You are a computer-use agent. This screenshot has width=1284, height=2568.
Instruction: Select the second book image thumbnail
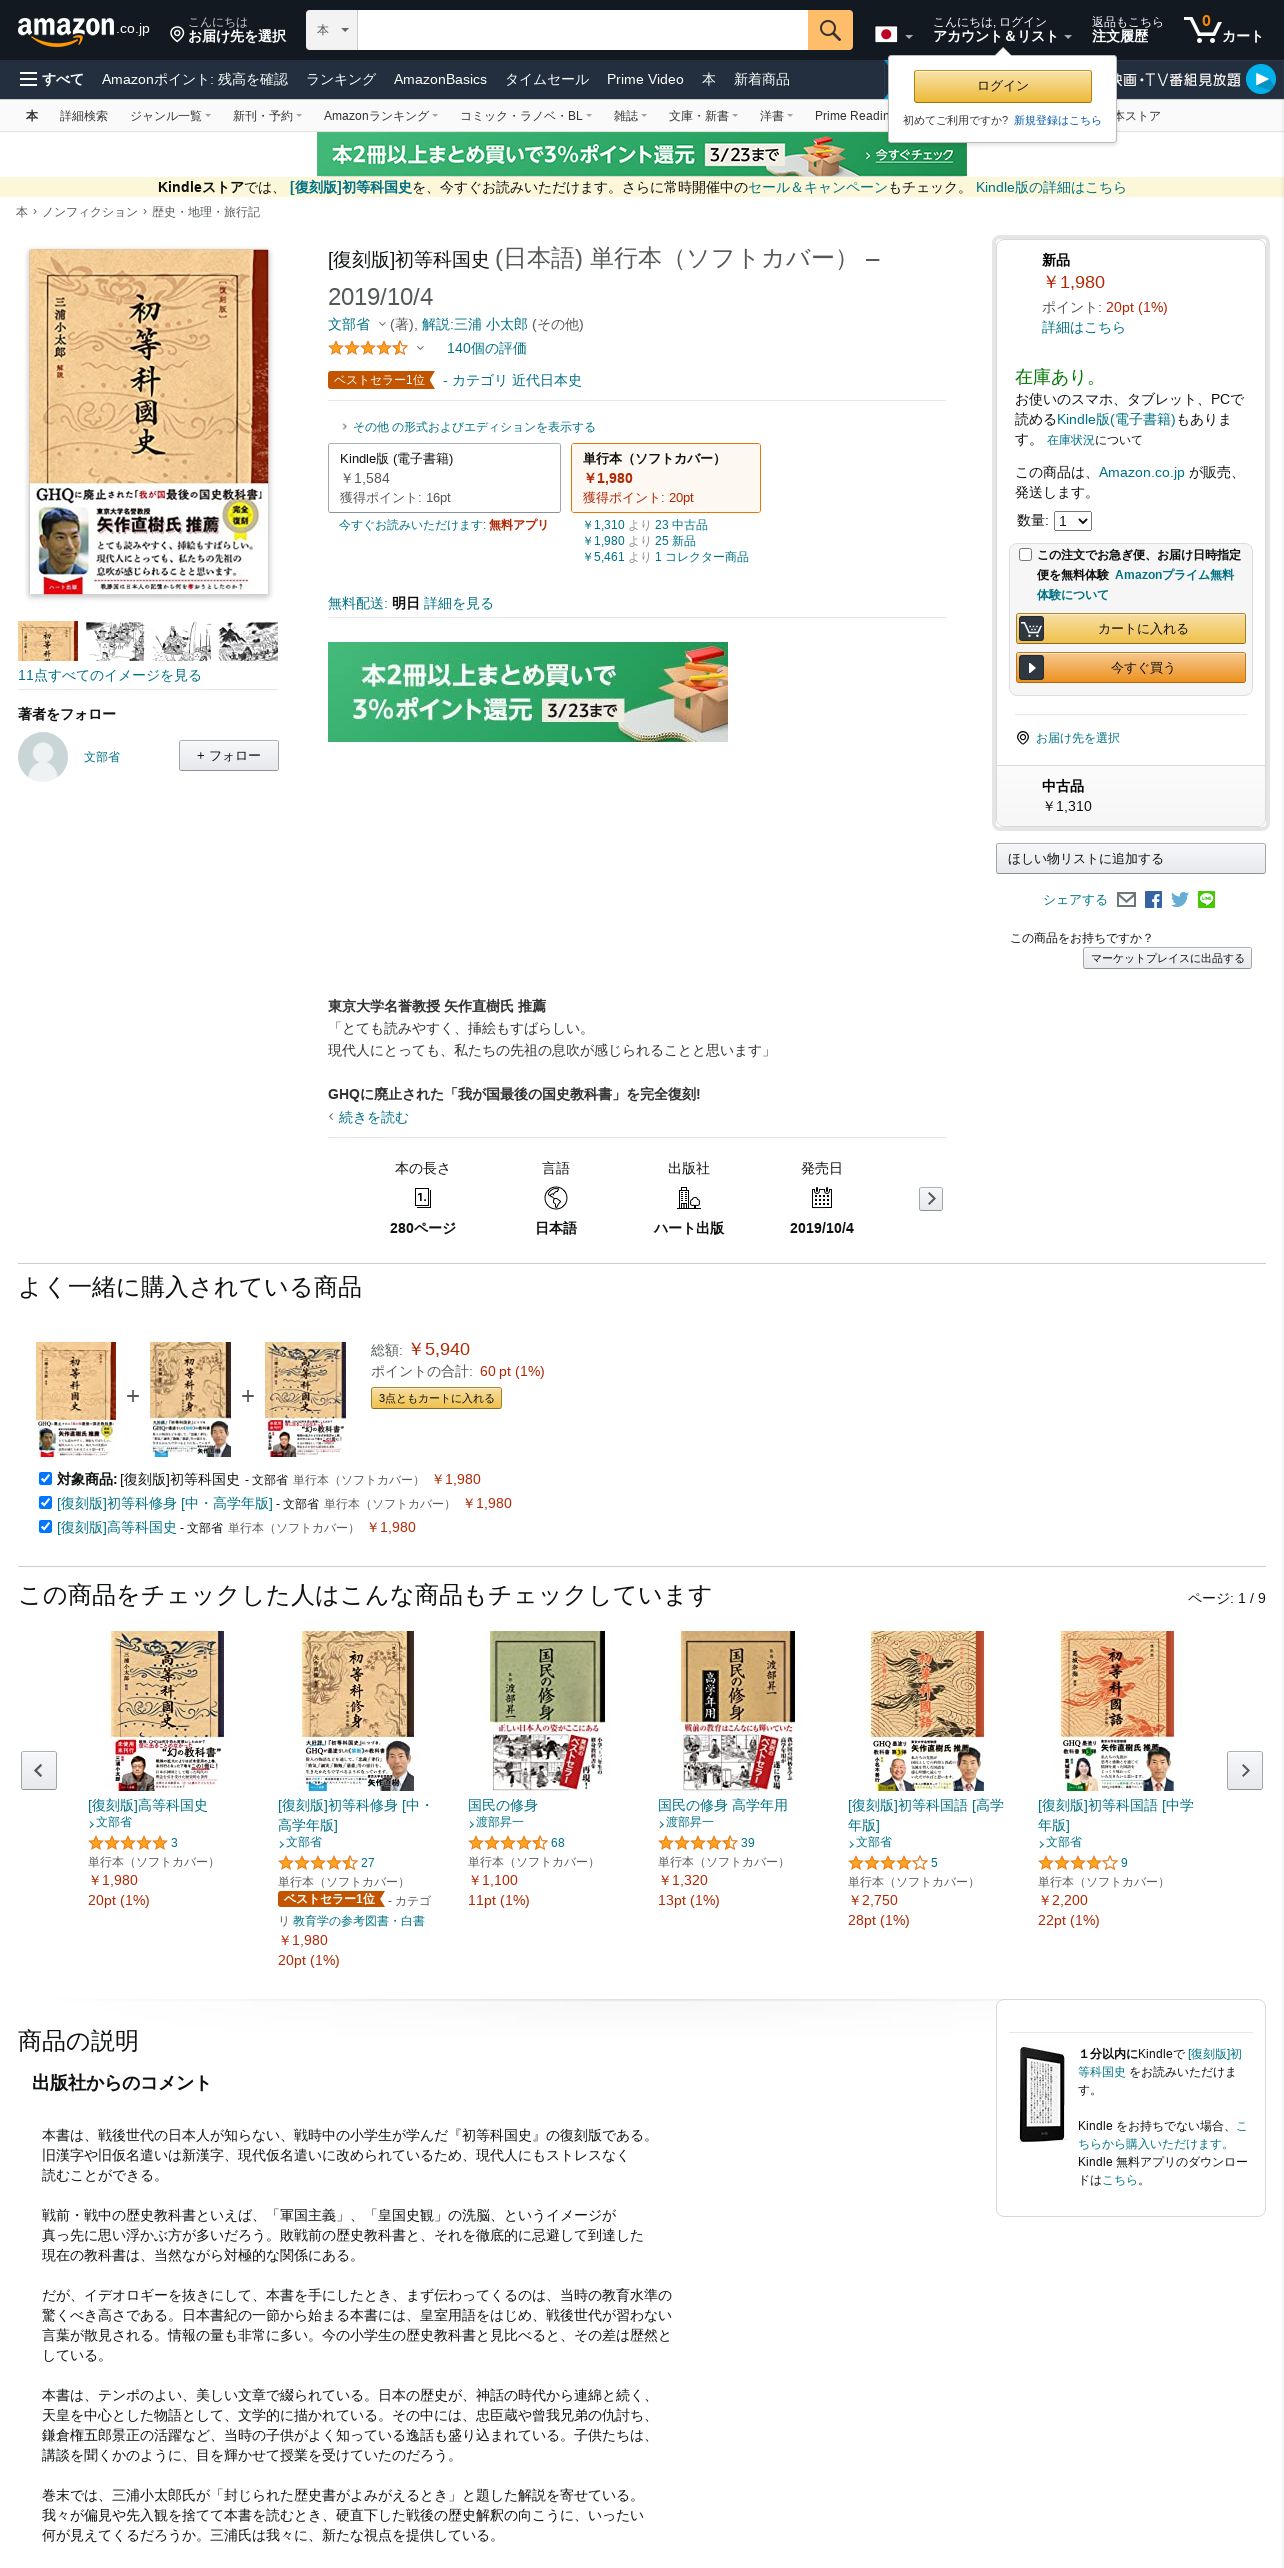[x=115, y=641]
